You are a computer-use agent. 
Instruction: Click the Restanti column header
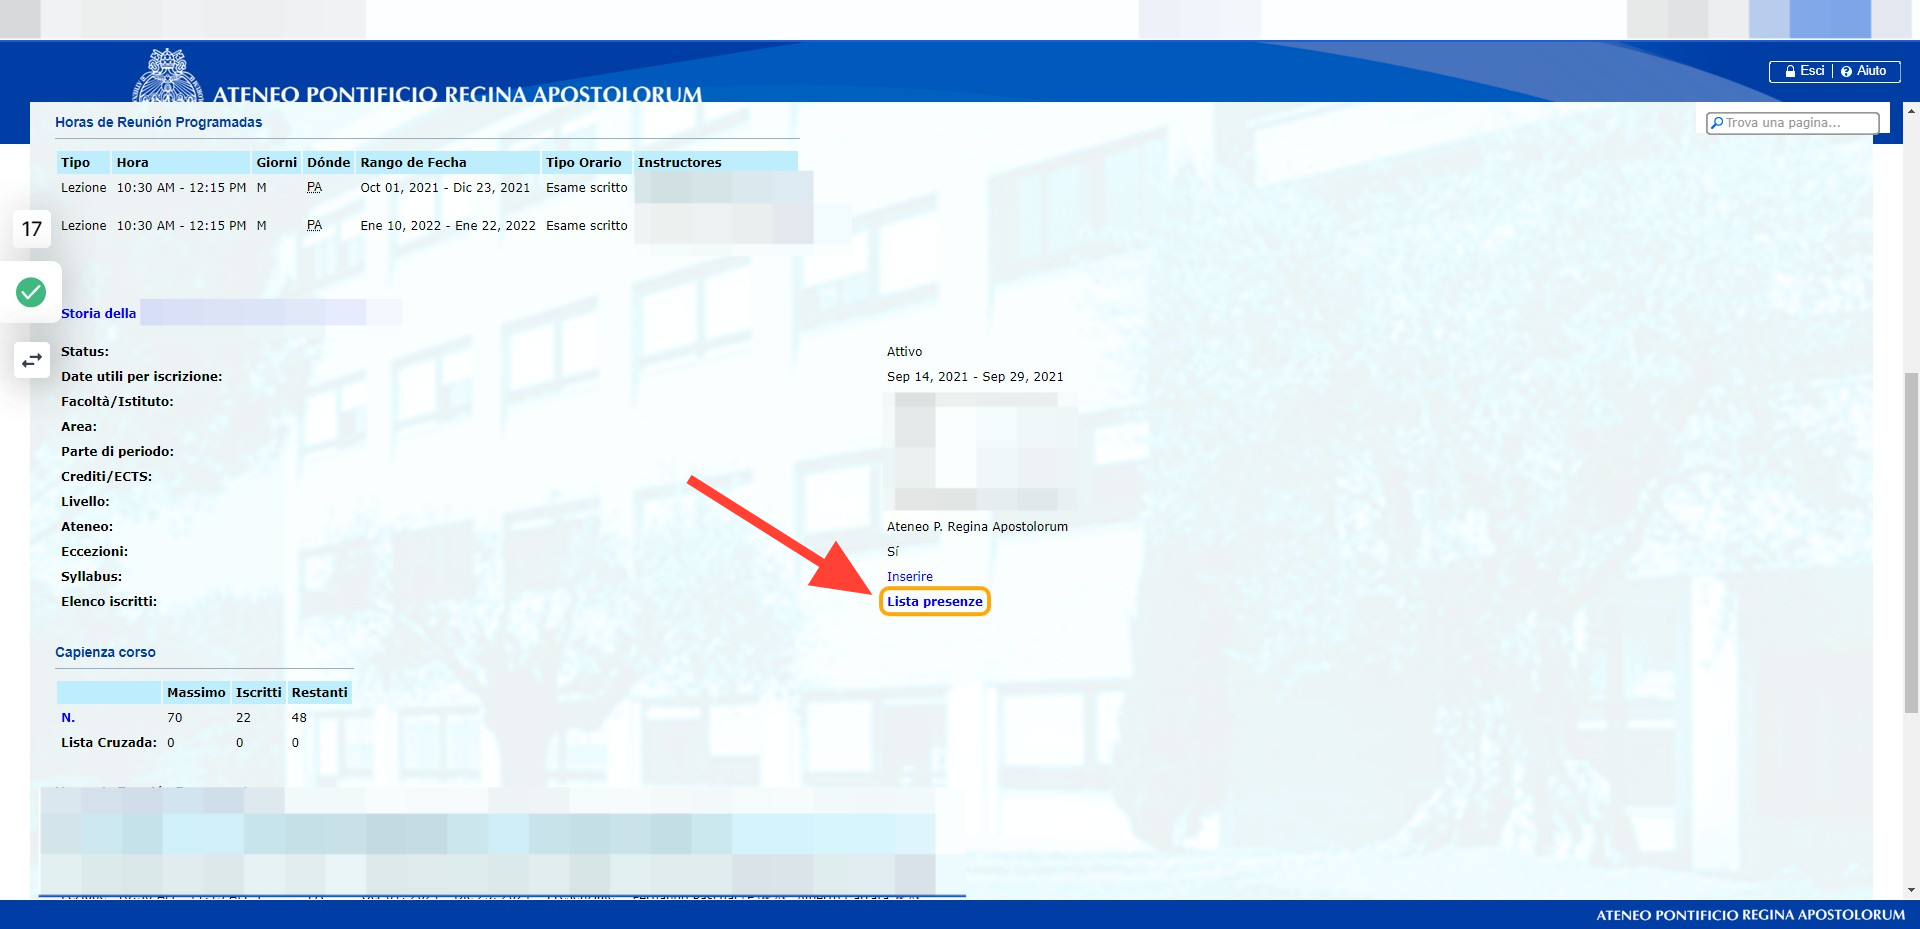coord(320,692)
